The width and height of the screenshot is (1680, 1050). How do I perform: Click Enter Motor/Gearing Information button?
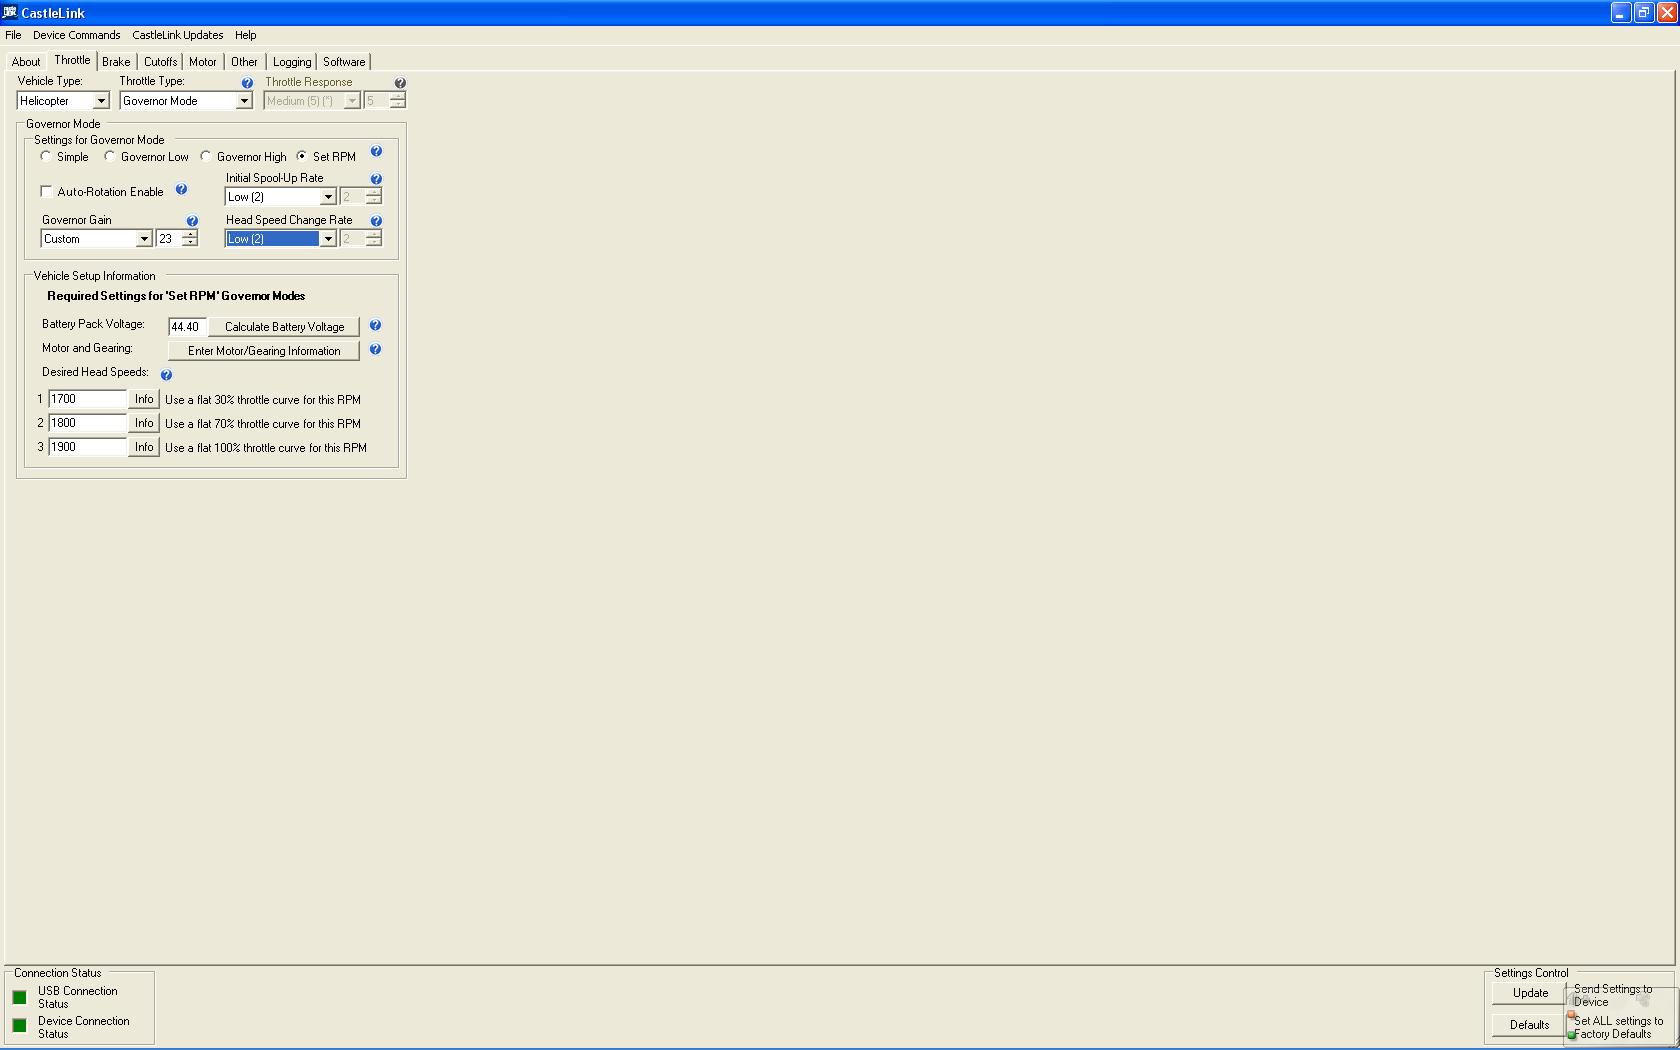[x=264, y=351]
